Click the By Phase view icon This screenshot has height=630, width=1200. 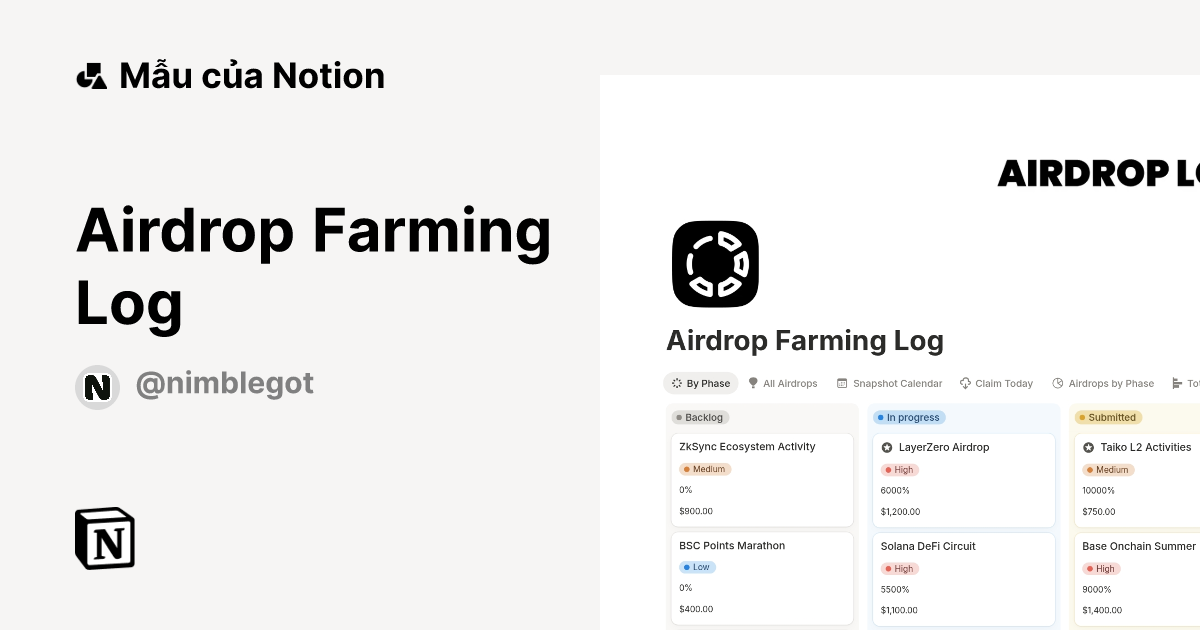tap(678, 383)
